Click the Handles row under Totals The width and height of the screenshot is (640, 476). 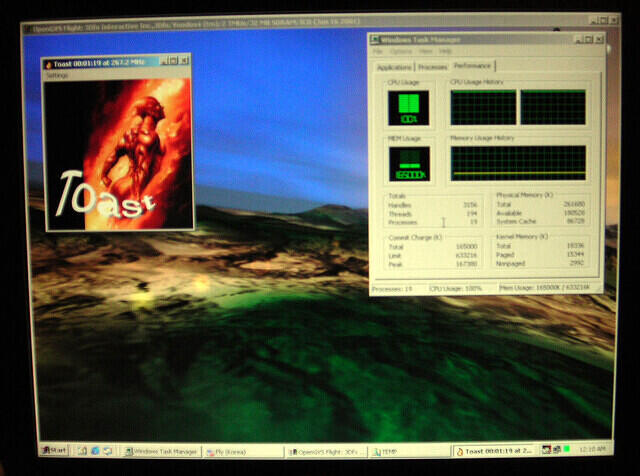point(433,205)
